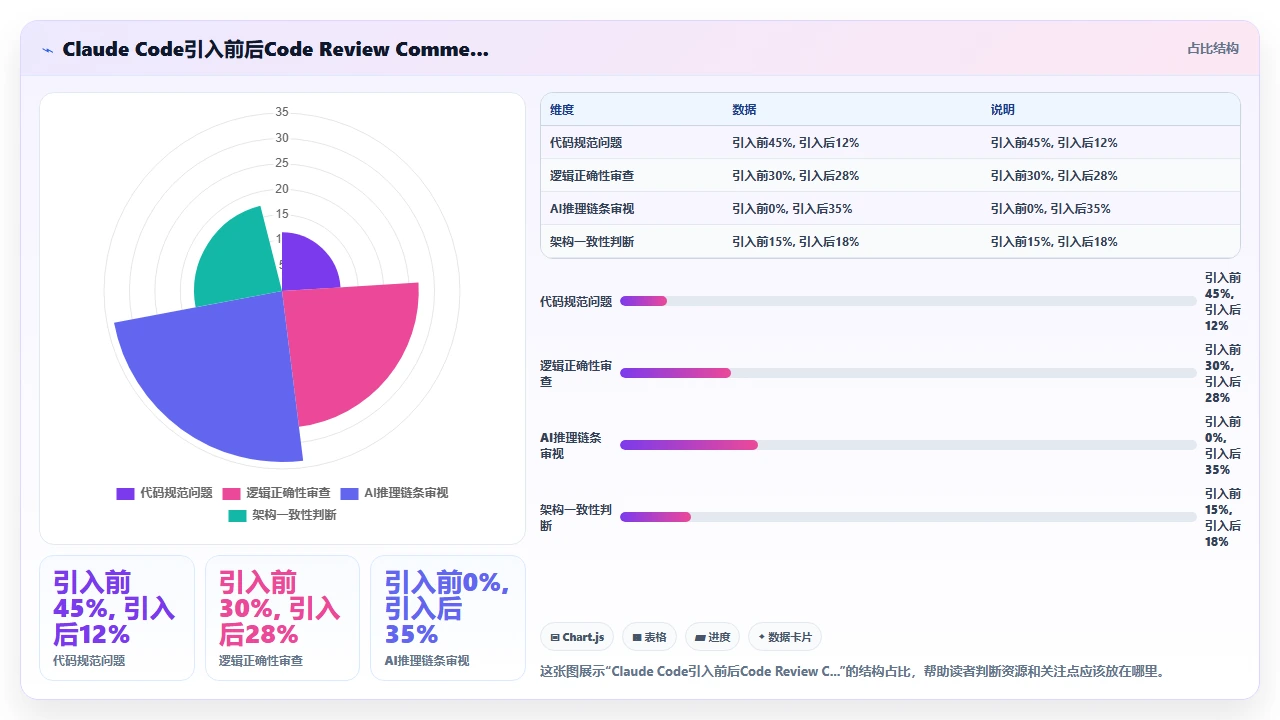
Task: Click the 架构一致性判断 progress bar
Action: click(x=908, y=517)
